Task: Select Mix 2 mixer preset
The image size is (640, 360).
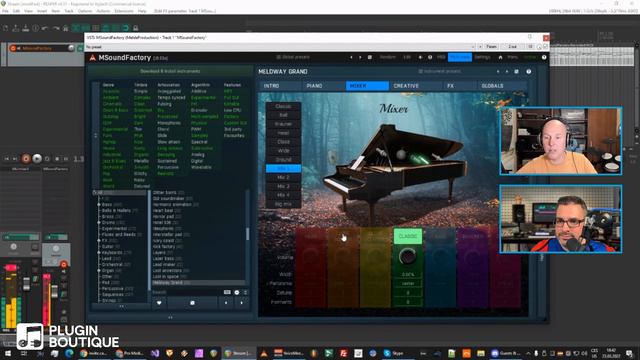Action: coord(283,178)
